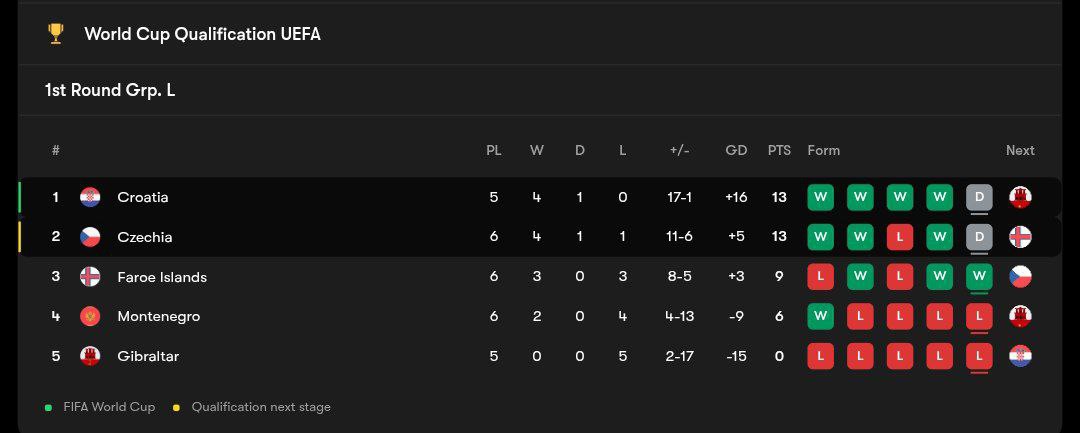Select the Croatia team name
The height and width of the screenshot is (433, 1080).
pyautogui.click(x=143, y=197)
